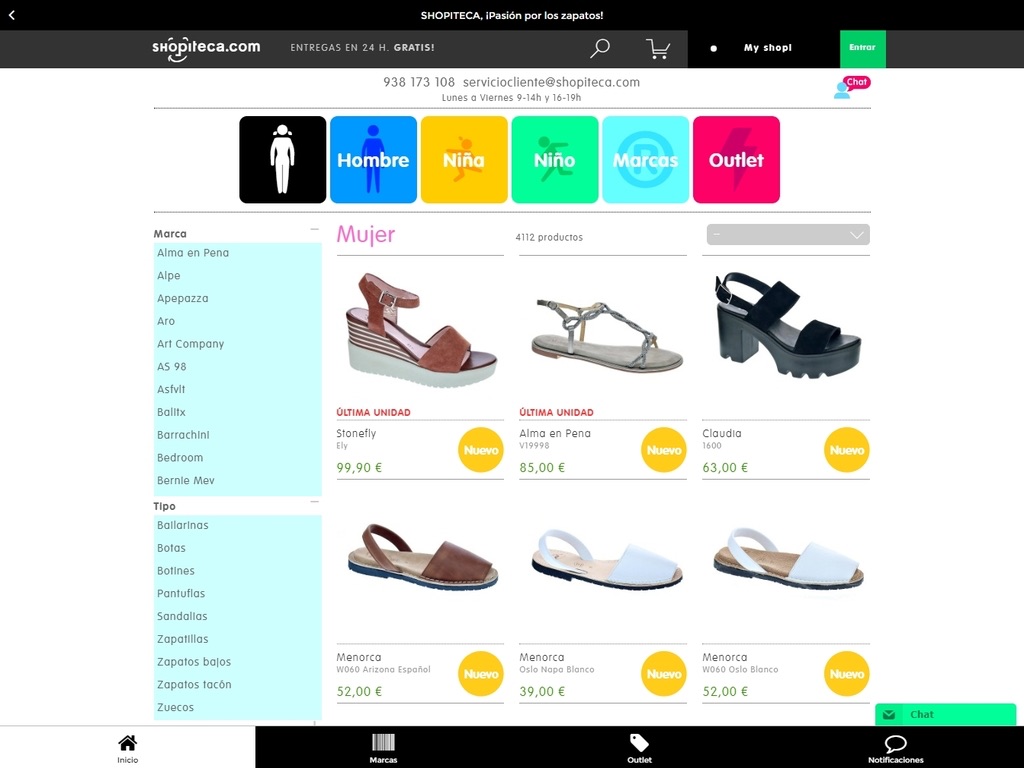Select the Hombre category tile
1024x768 pixels.
click(x=373, y=159)
